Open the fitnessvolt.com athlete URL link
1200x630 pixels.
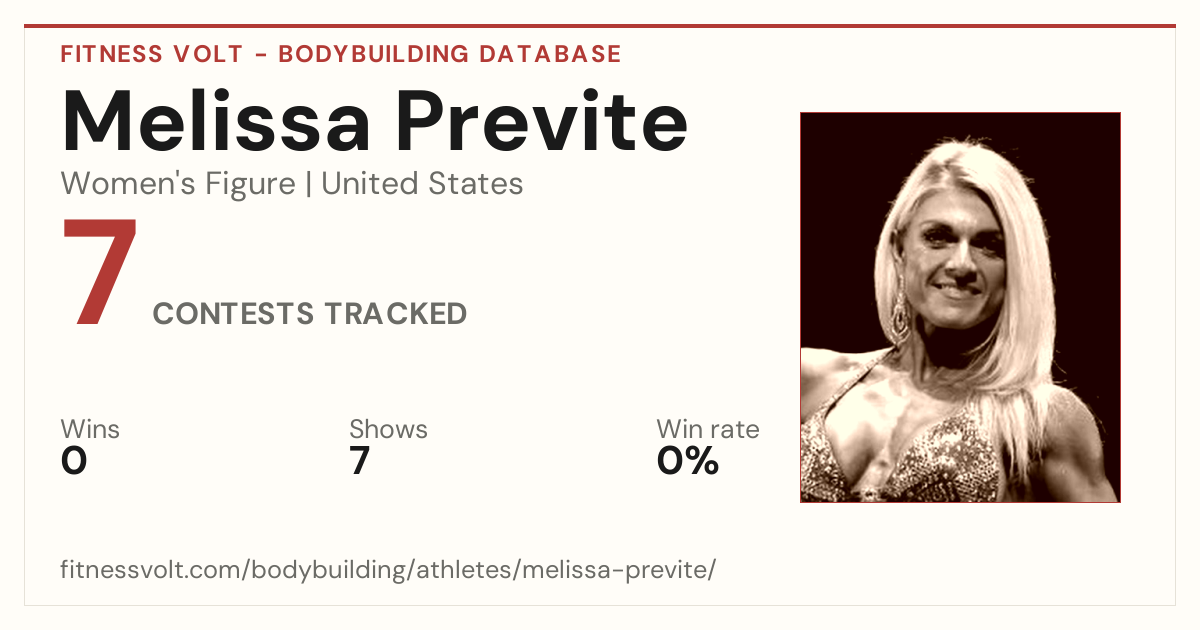coord(388,570)
